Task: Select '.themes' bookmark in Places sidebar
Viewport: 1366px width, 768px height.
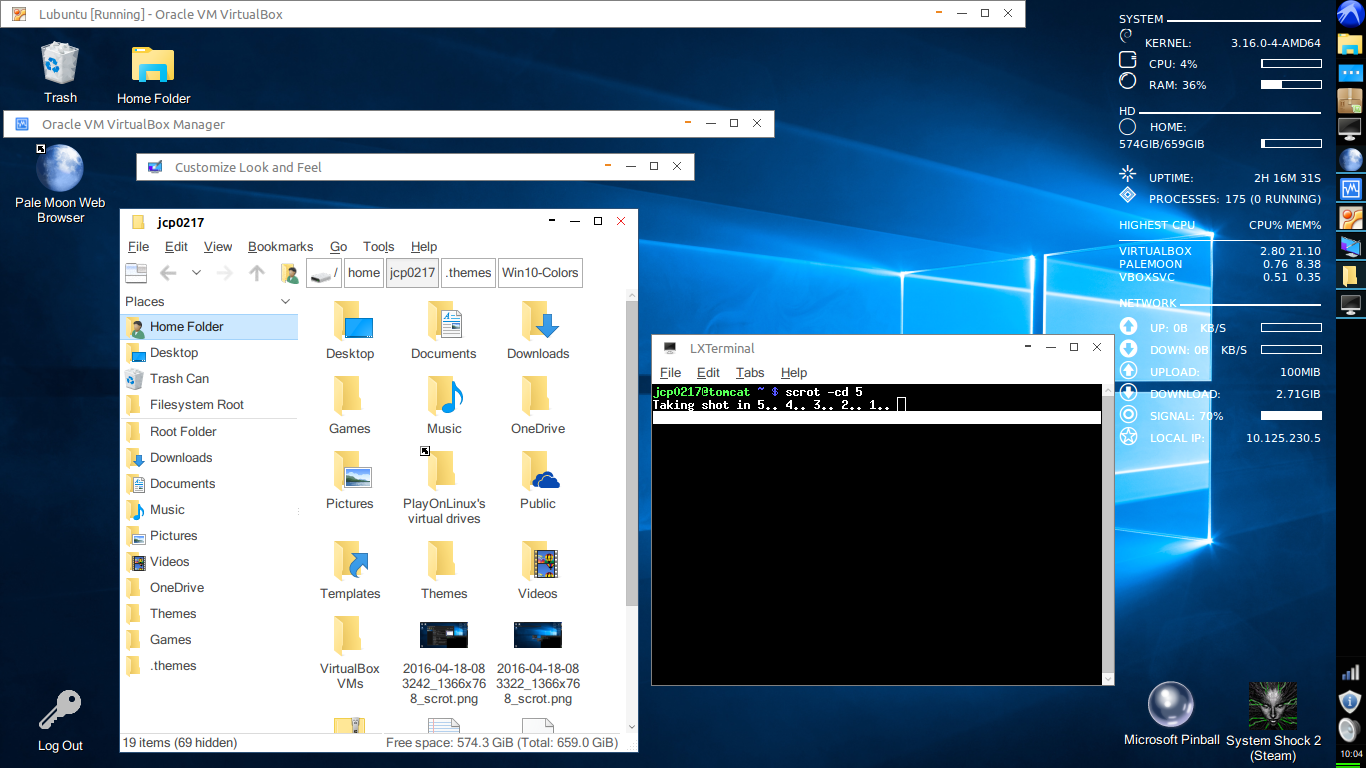Action: pos(209,666)
